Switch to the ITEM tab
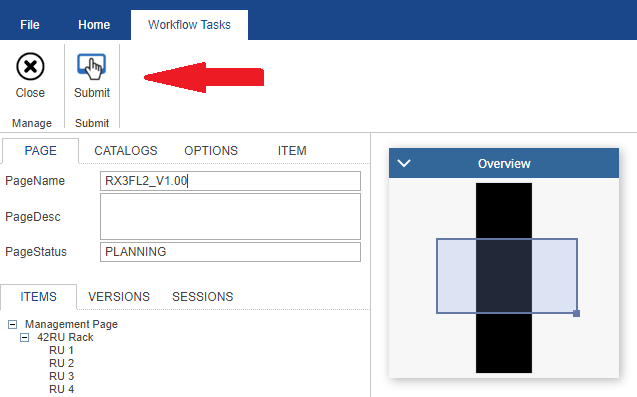This screenshot has width=637, height=397. (x=292, y=151)
